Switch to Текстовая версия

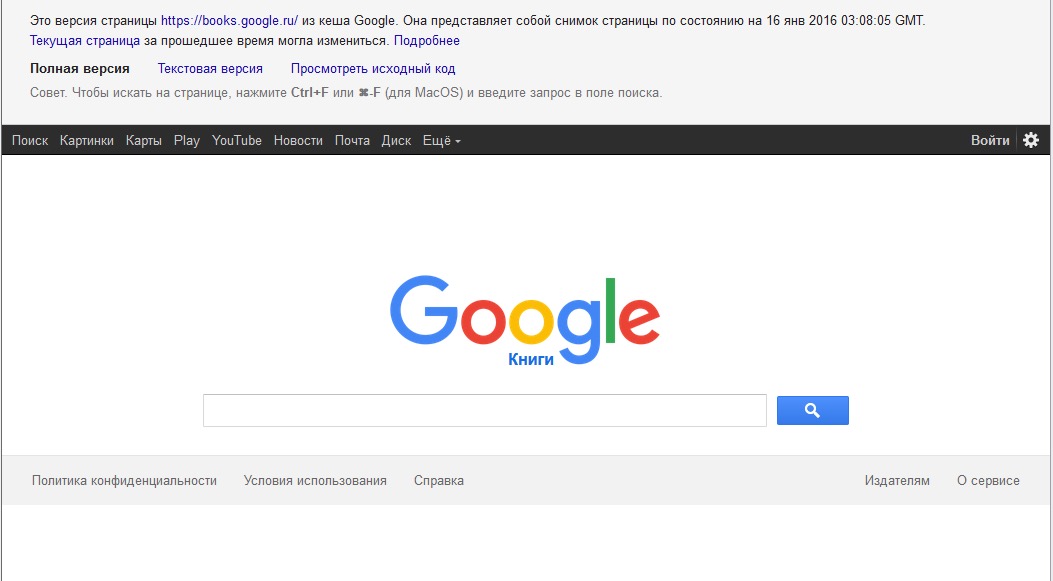click(x=210, y=69)
